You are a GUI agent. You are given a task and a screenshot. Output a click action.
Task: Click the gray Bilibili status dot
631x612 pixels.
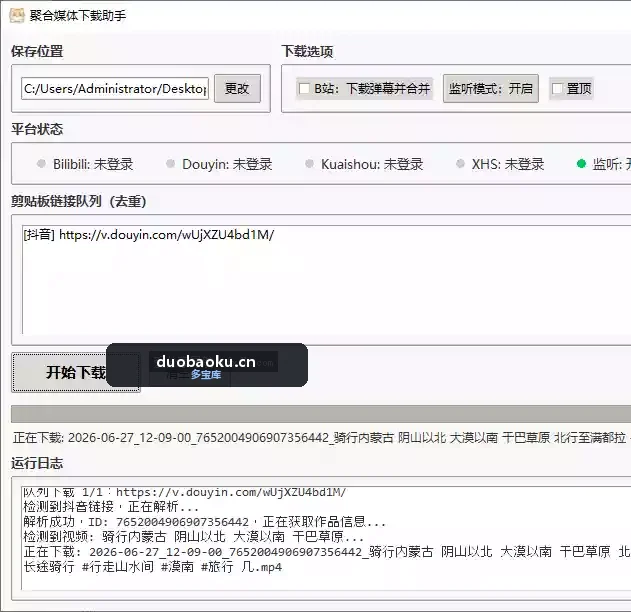(41, 164)
